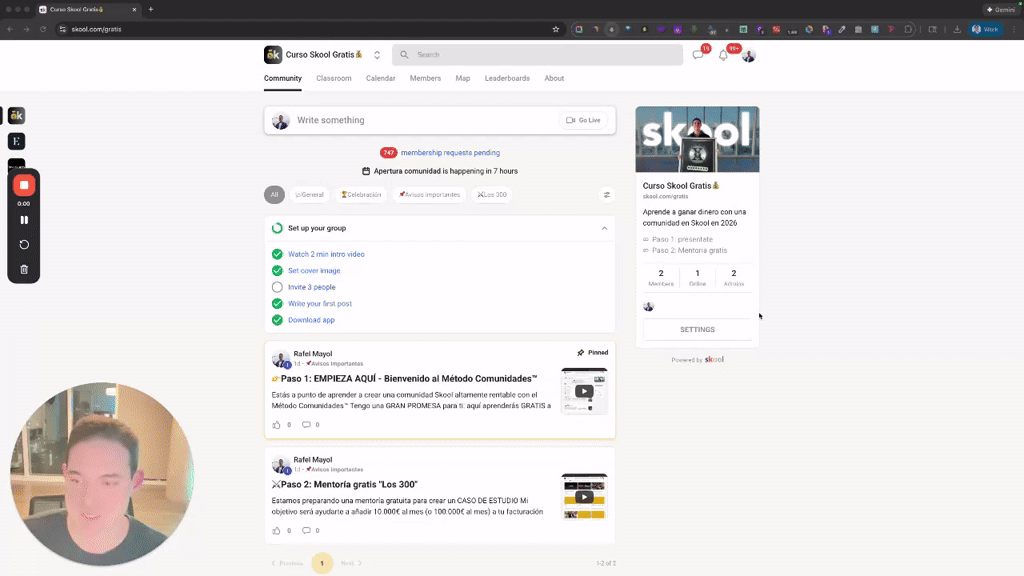Switch to the Calendar tab
Viewport: 1024px width, 576px height.
click(x=381, y=78)
